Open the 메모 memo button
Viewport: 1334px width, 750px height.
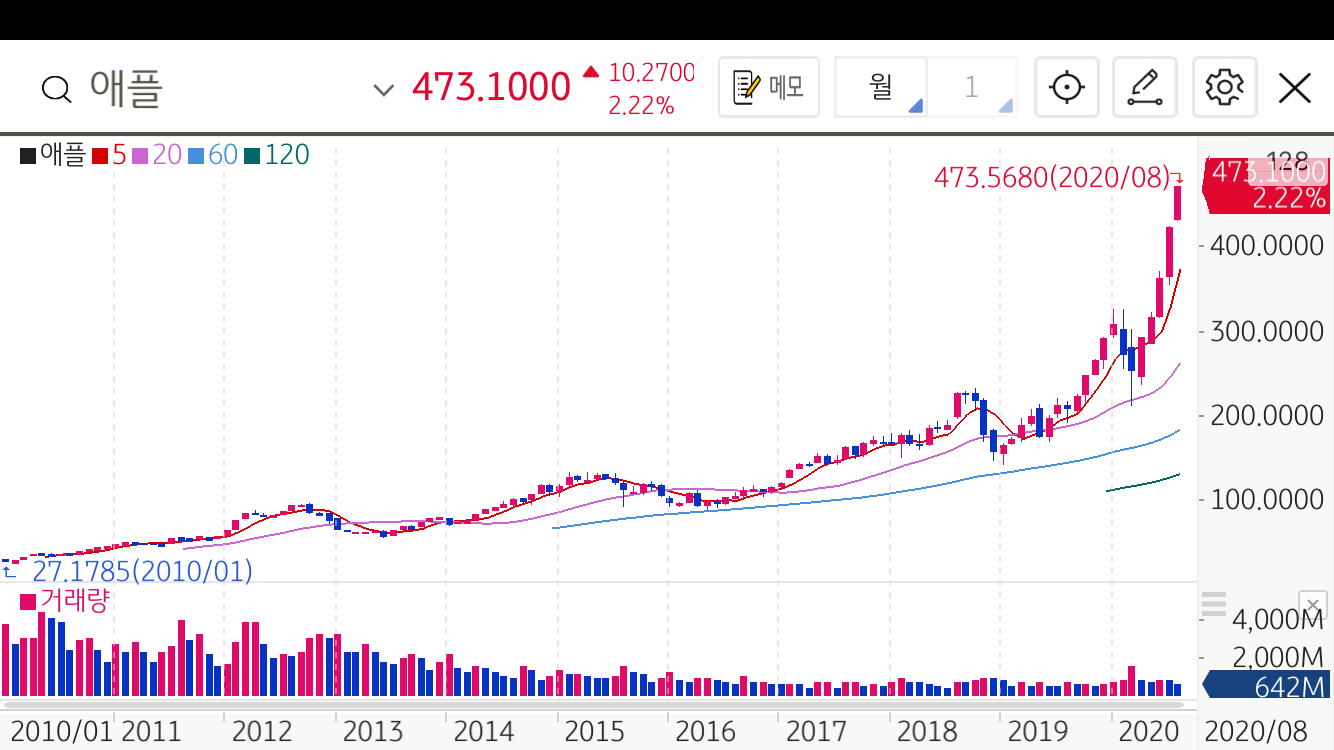pos(769,87)
